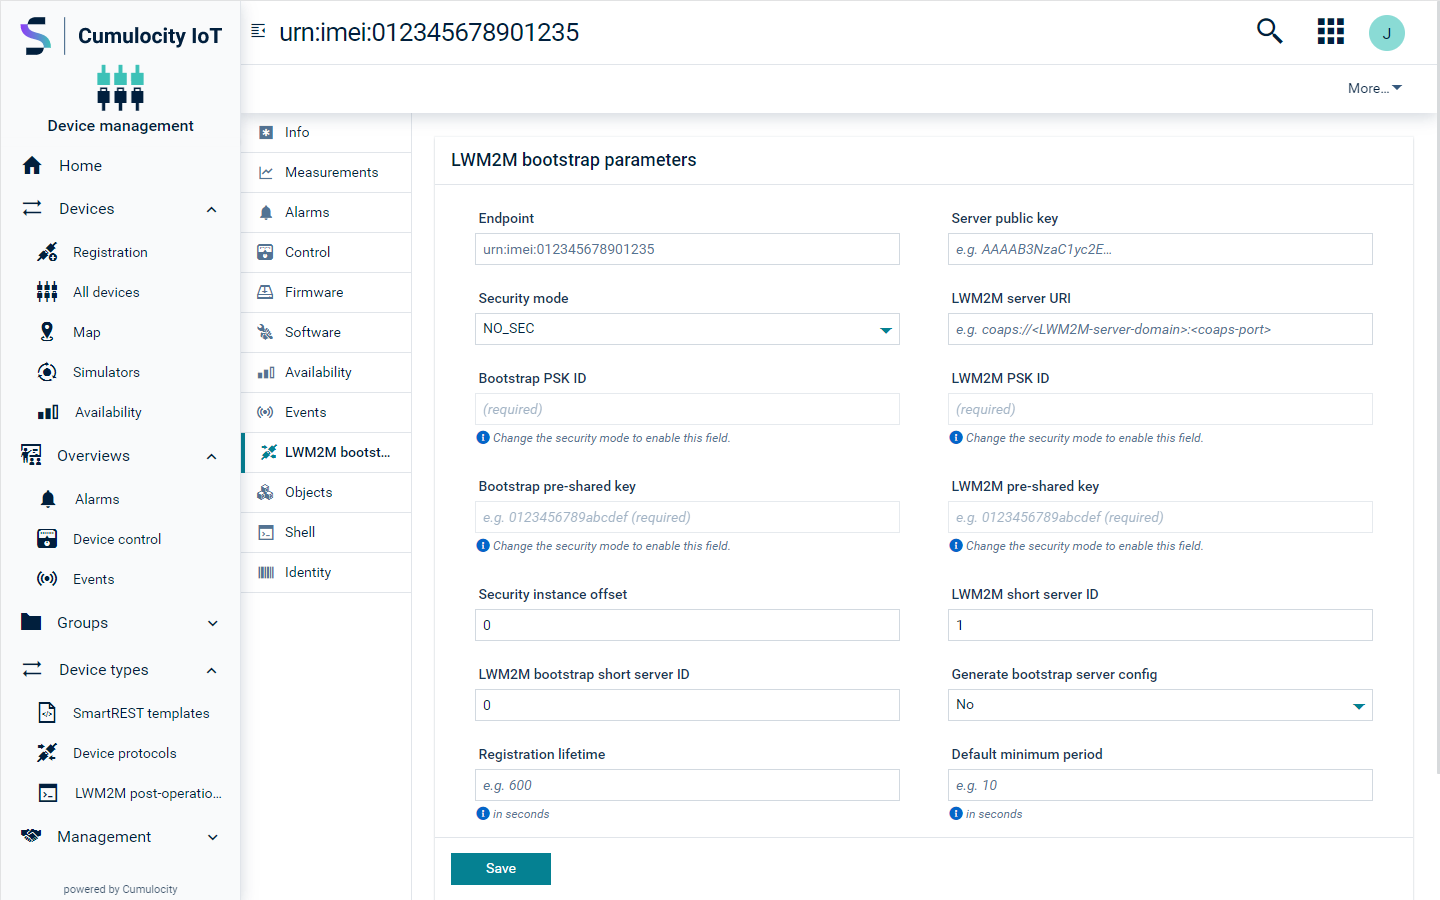
Task: Collapse the Device types section
Action: (211, 670)
